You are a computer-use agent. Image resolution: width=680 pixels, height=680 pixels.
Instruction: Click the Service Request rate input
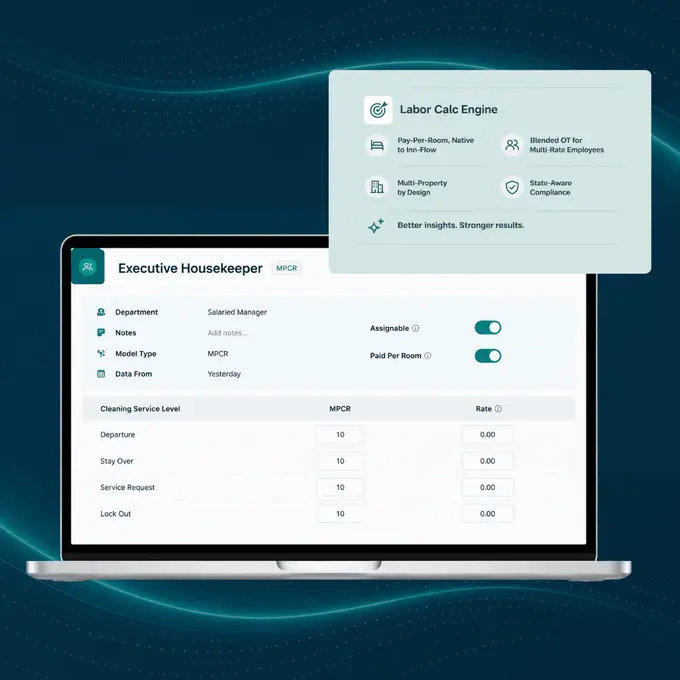coord(488,487)
